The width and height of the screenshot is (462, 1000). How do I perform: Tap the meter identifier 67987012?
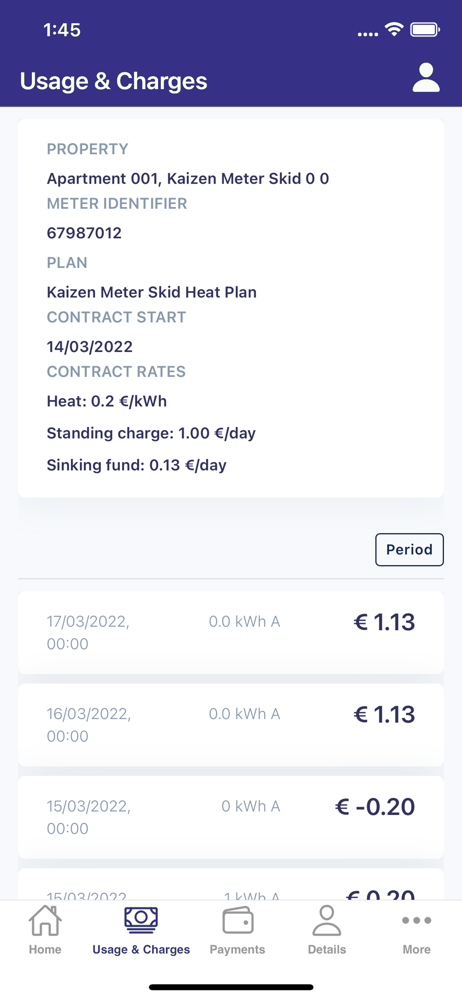84,233
